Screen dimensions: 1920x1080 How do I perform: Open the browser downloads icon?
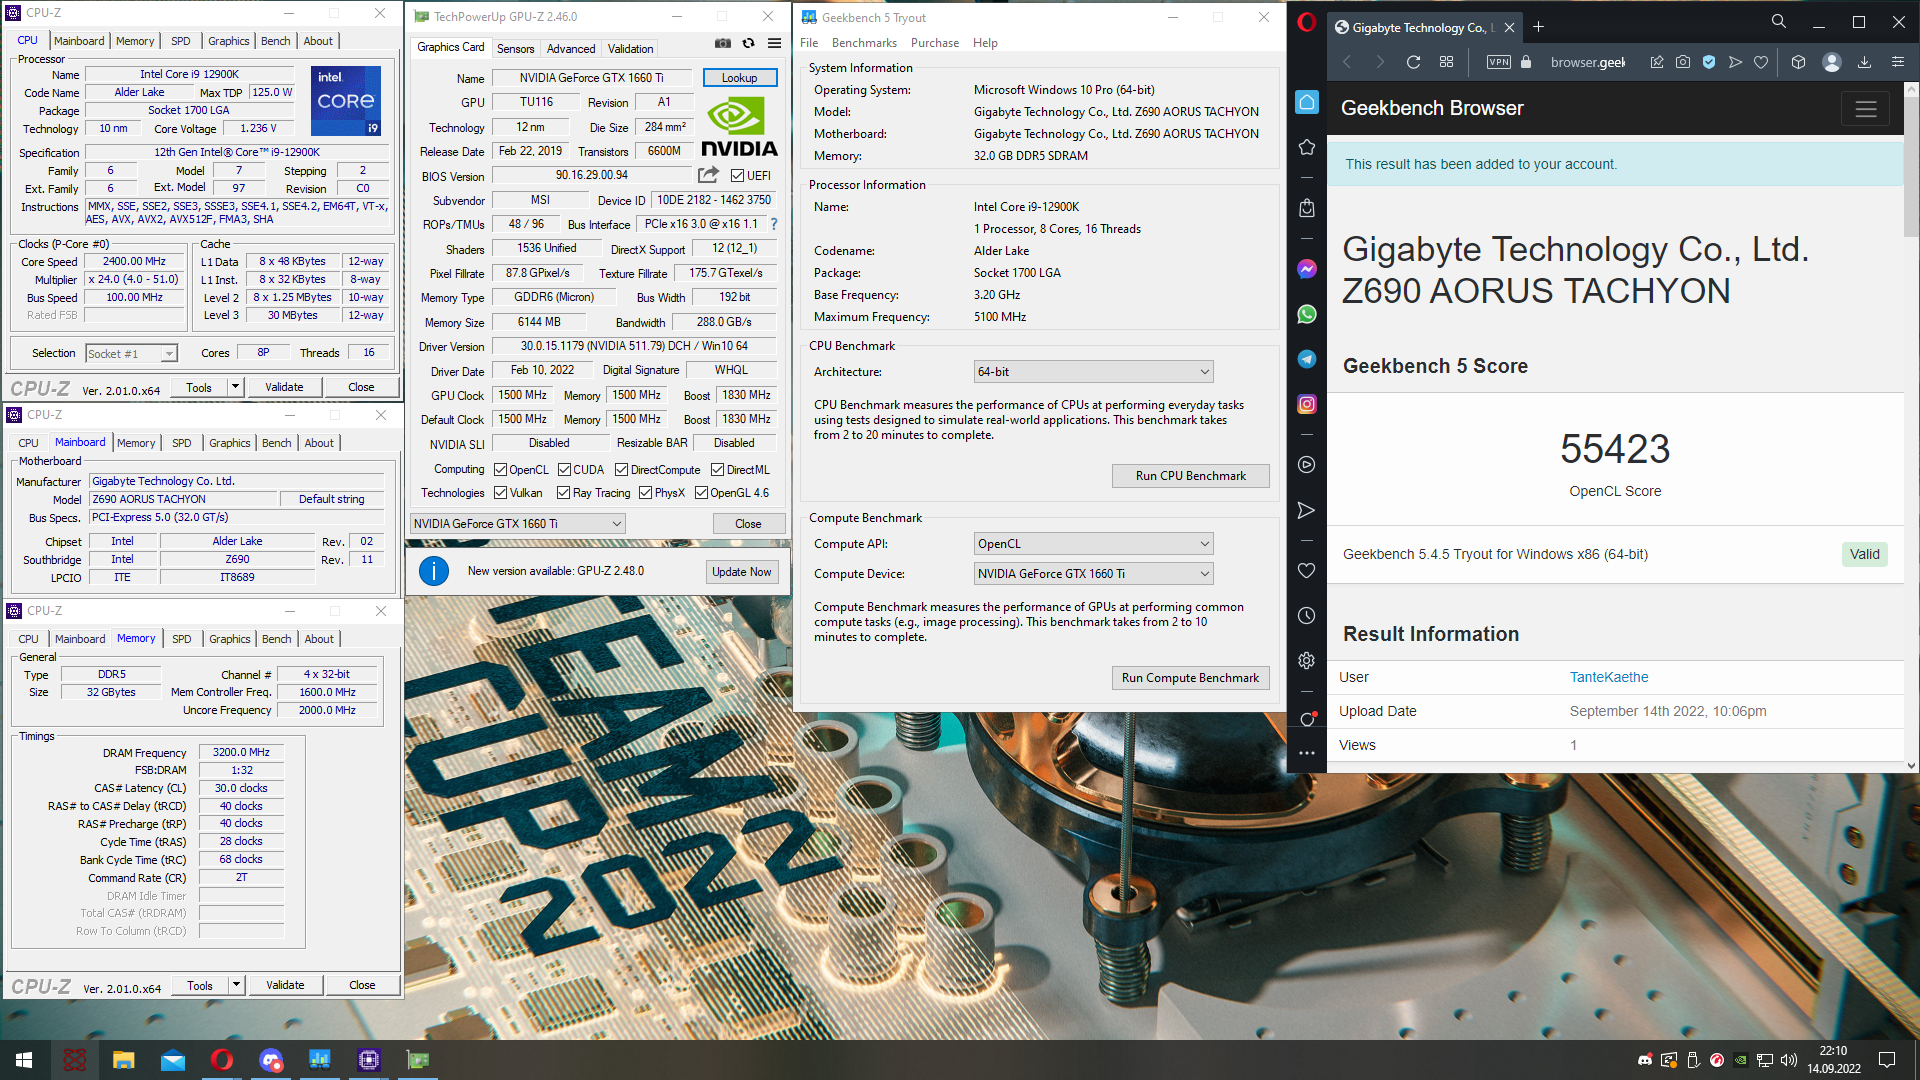1864,62
